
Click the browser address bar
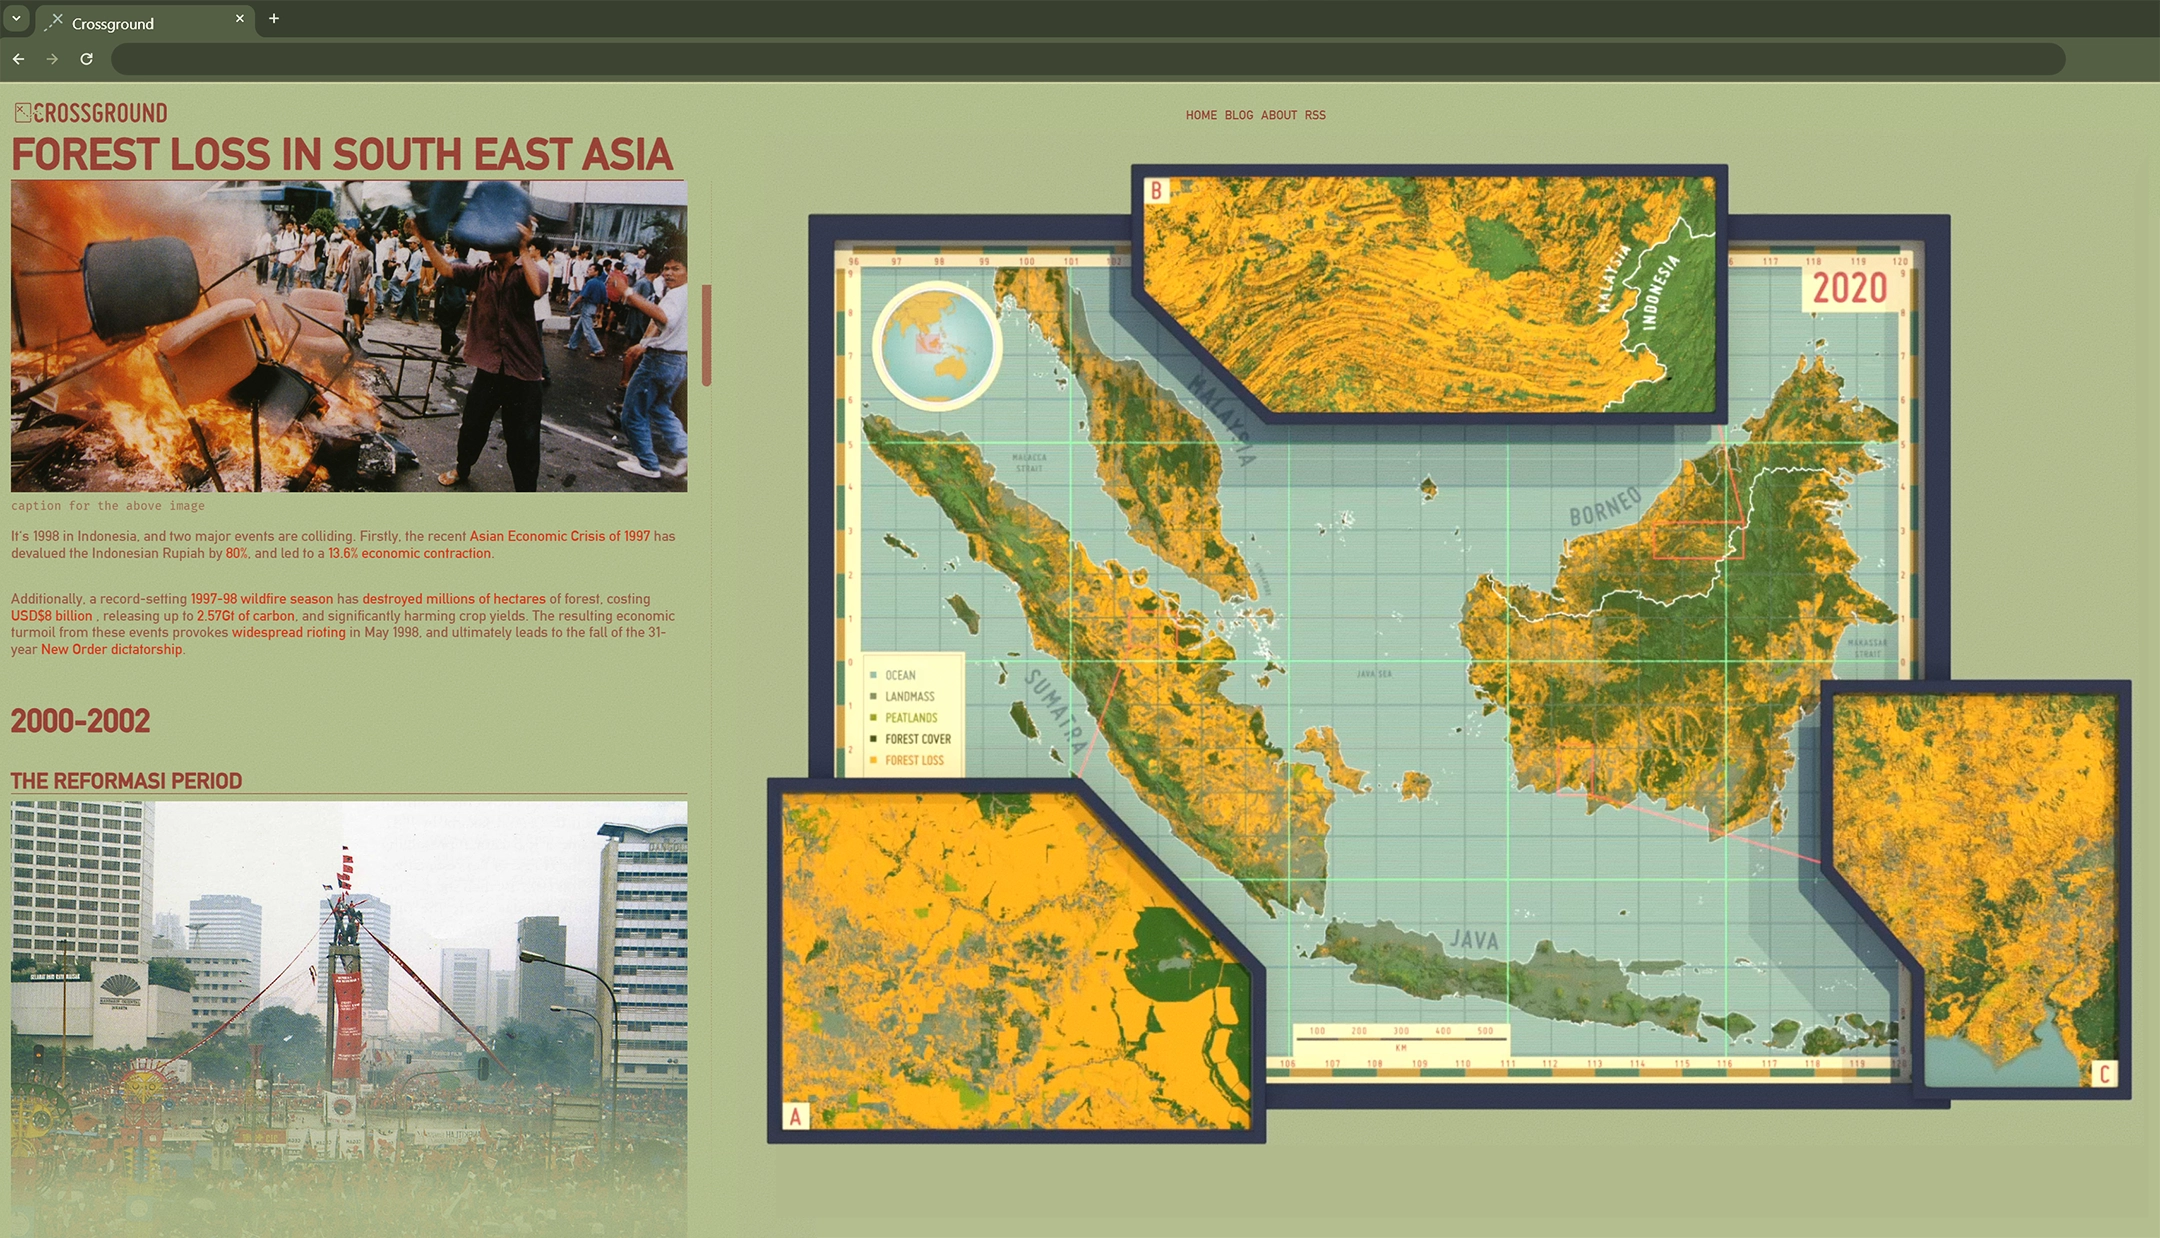pyautogui.click(x=1087, y=59)
